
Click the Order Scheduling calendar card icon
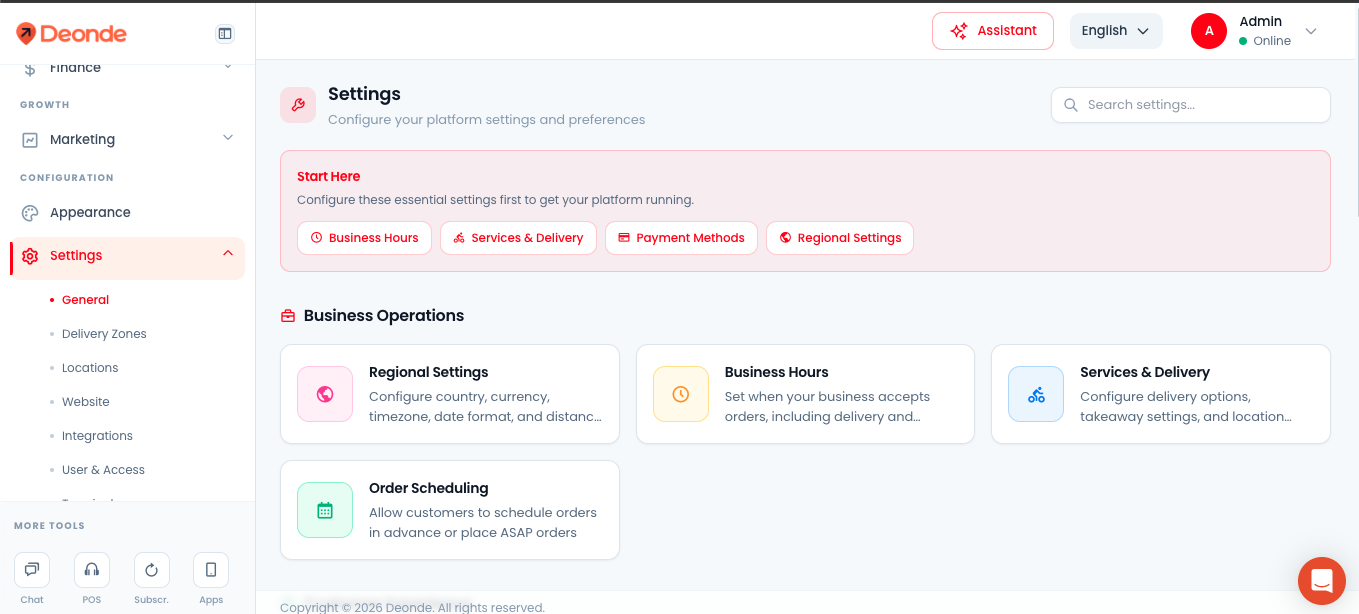325,510
